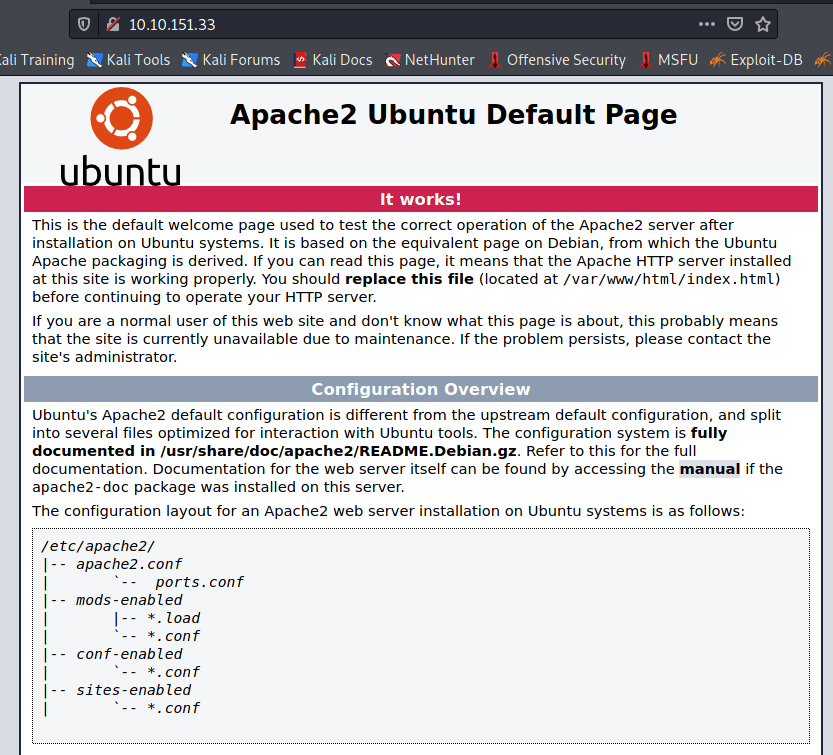Viewport: 833px width, 755px height.
Task: Open the Kali Training bookmark
Action: [36, 60]
